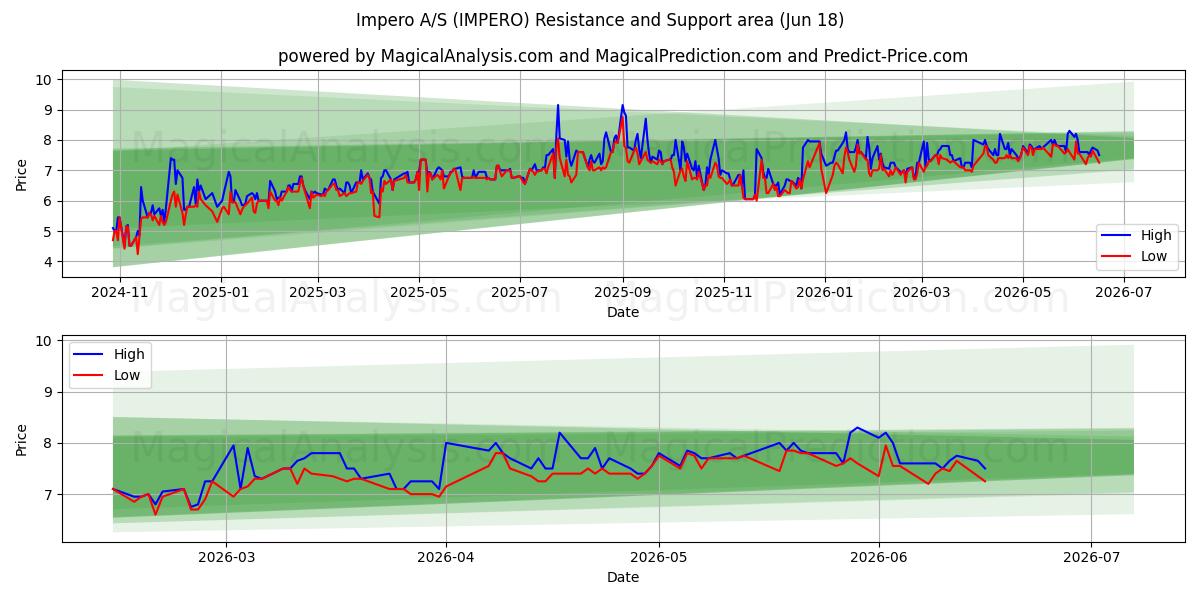The width and height of the screenshot is (1200, 600).
Task: Click the '2026-03' x-axis label on top chart
Action: (922, 294)
